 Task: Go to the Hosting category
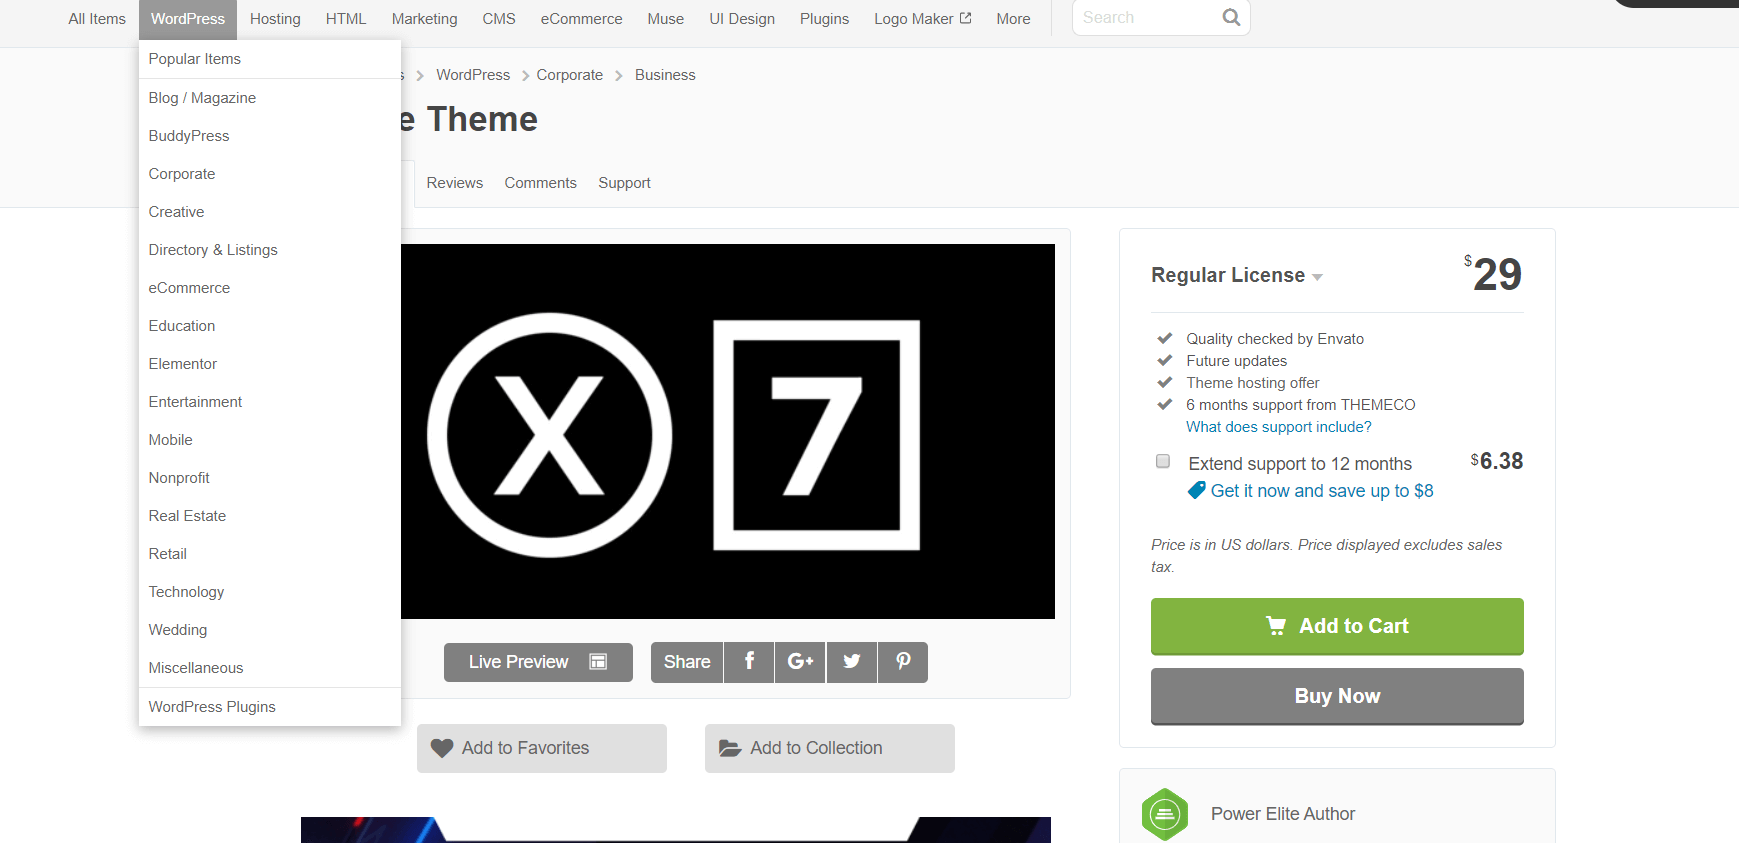point(275,19)
